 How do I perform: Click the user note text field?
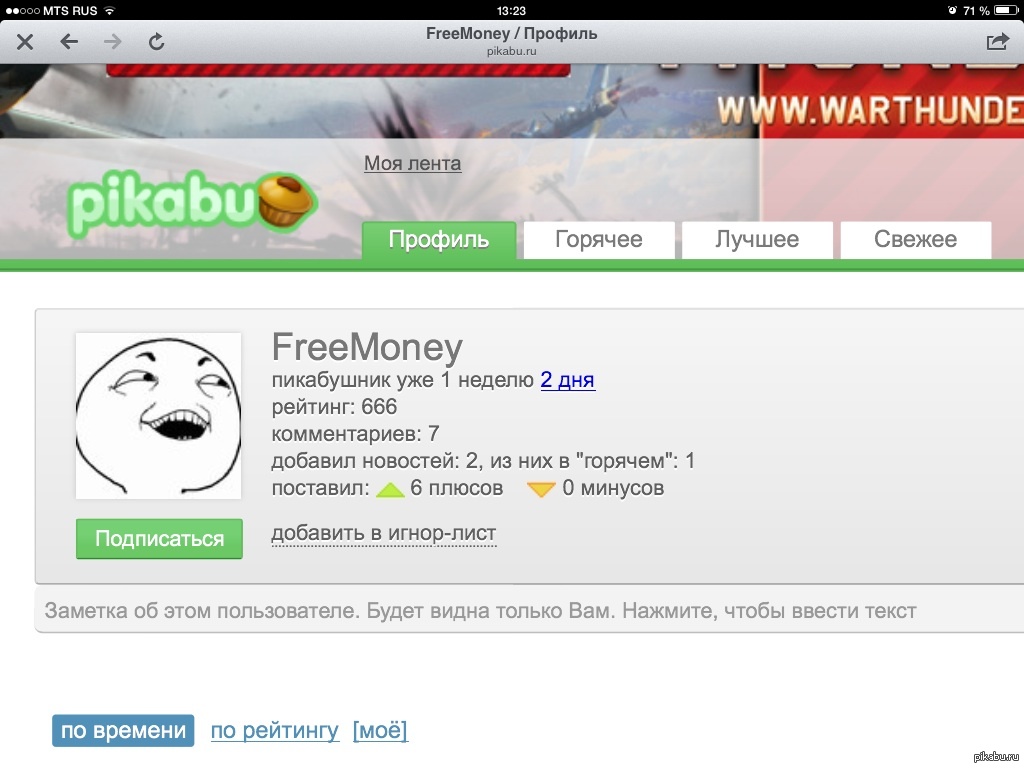tap(529, 611)
